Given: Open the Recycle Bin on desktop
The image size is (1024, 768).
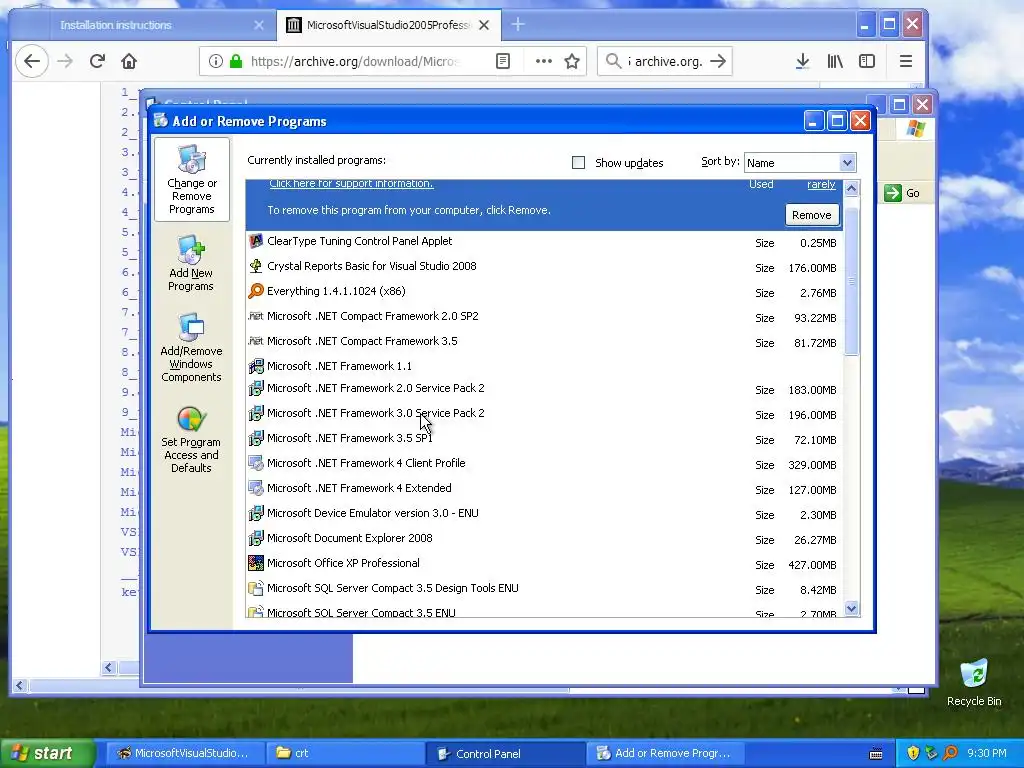Looking at the screenshot, I should click(974, 682).
